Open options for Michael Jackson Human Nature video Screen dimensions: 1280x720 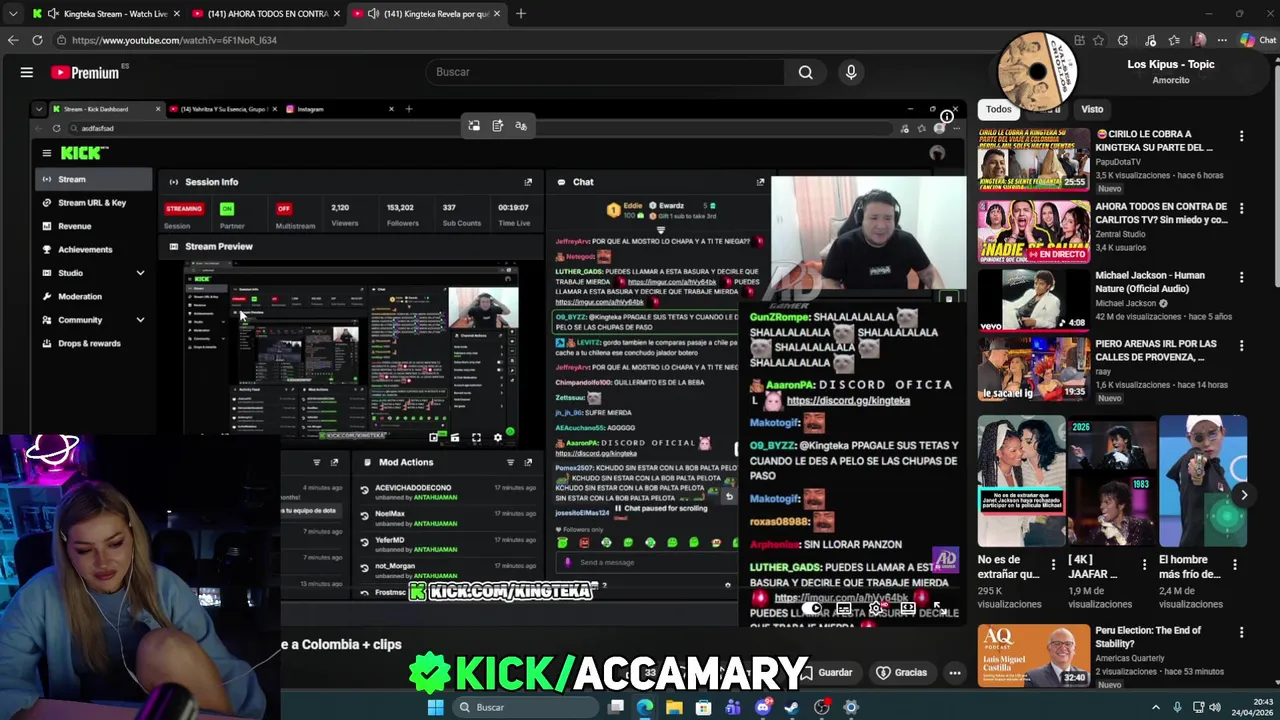1241,277
